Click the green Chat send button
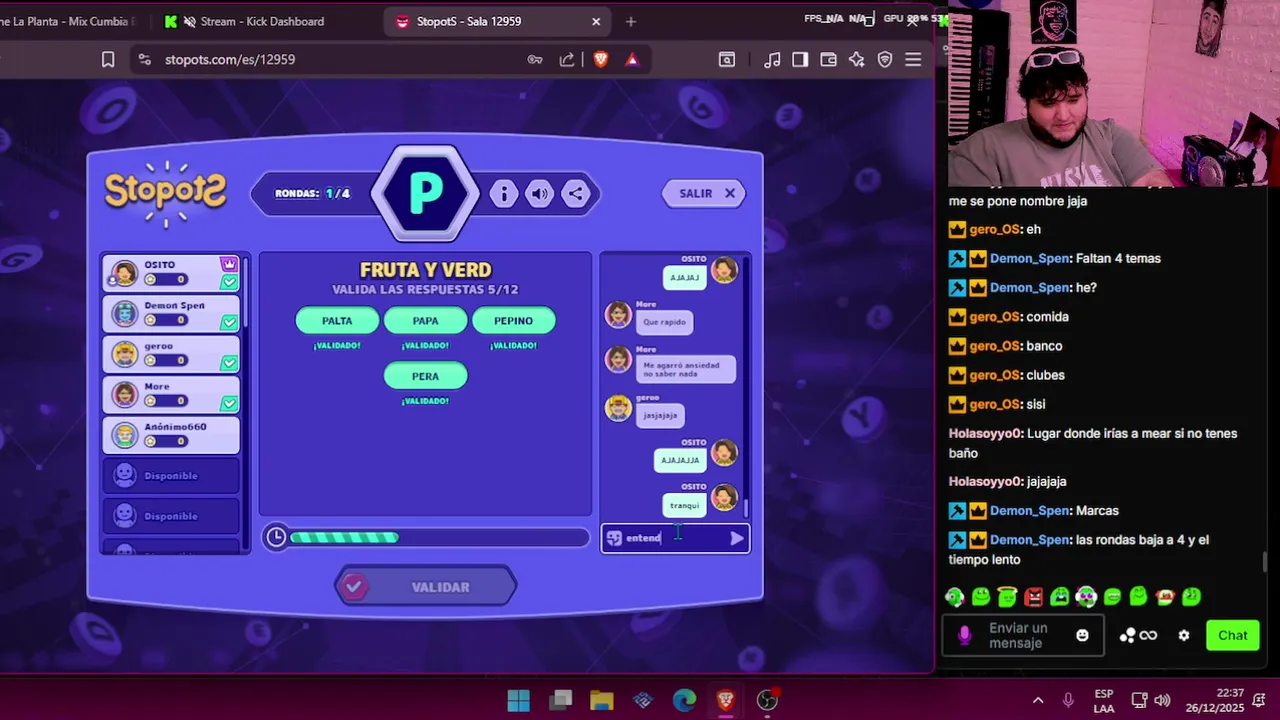1280x720 pixels. click(x=1232, y=635)
